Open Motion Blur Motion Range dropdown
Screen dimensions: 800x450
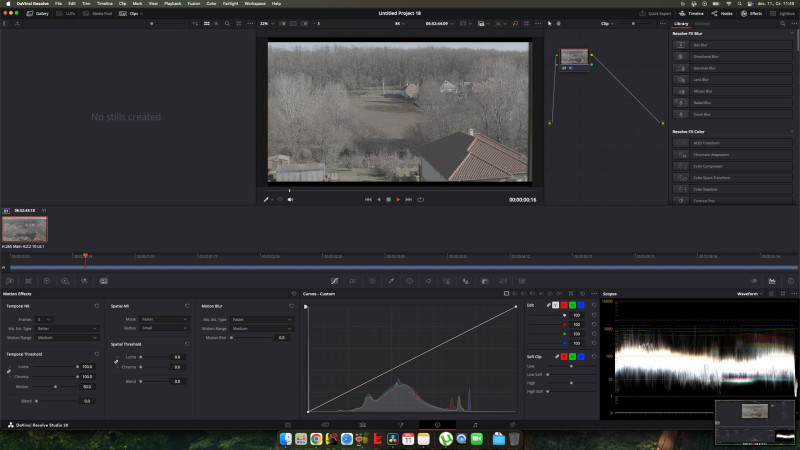[261, 329]
